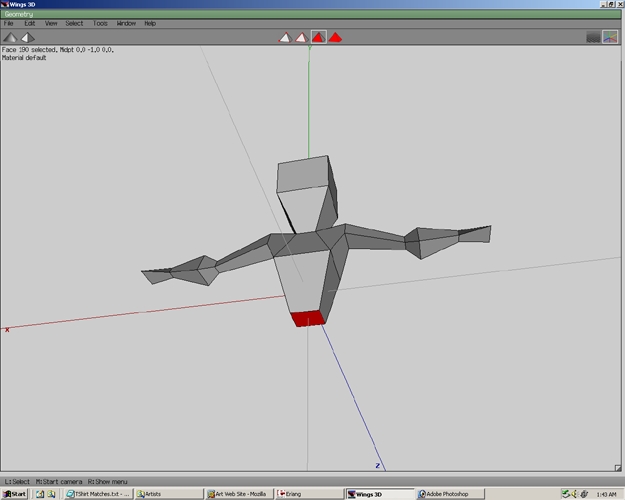Viewport: 625px width, 500px height.
Task: Click the selected red face on model
Action: [x=308, y=319]
